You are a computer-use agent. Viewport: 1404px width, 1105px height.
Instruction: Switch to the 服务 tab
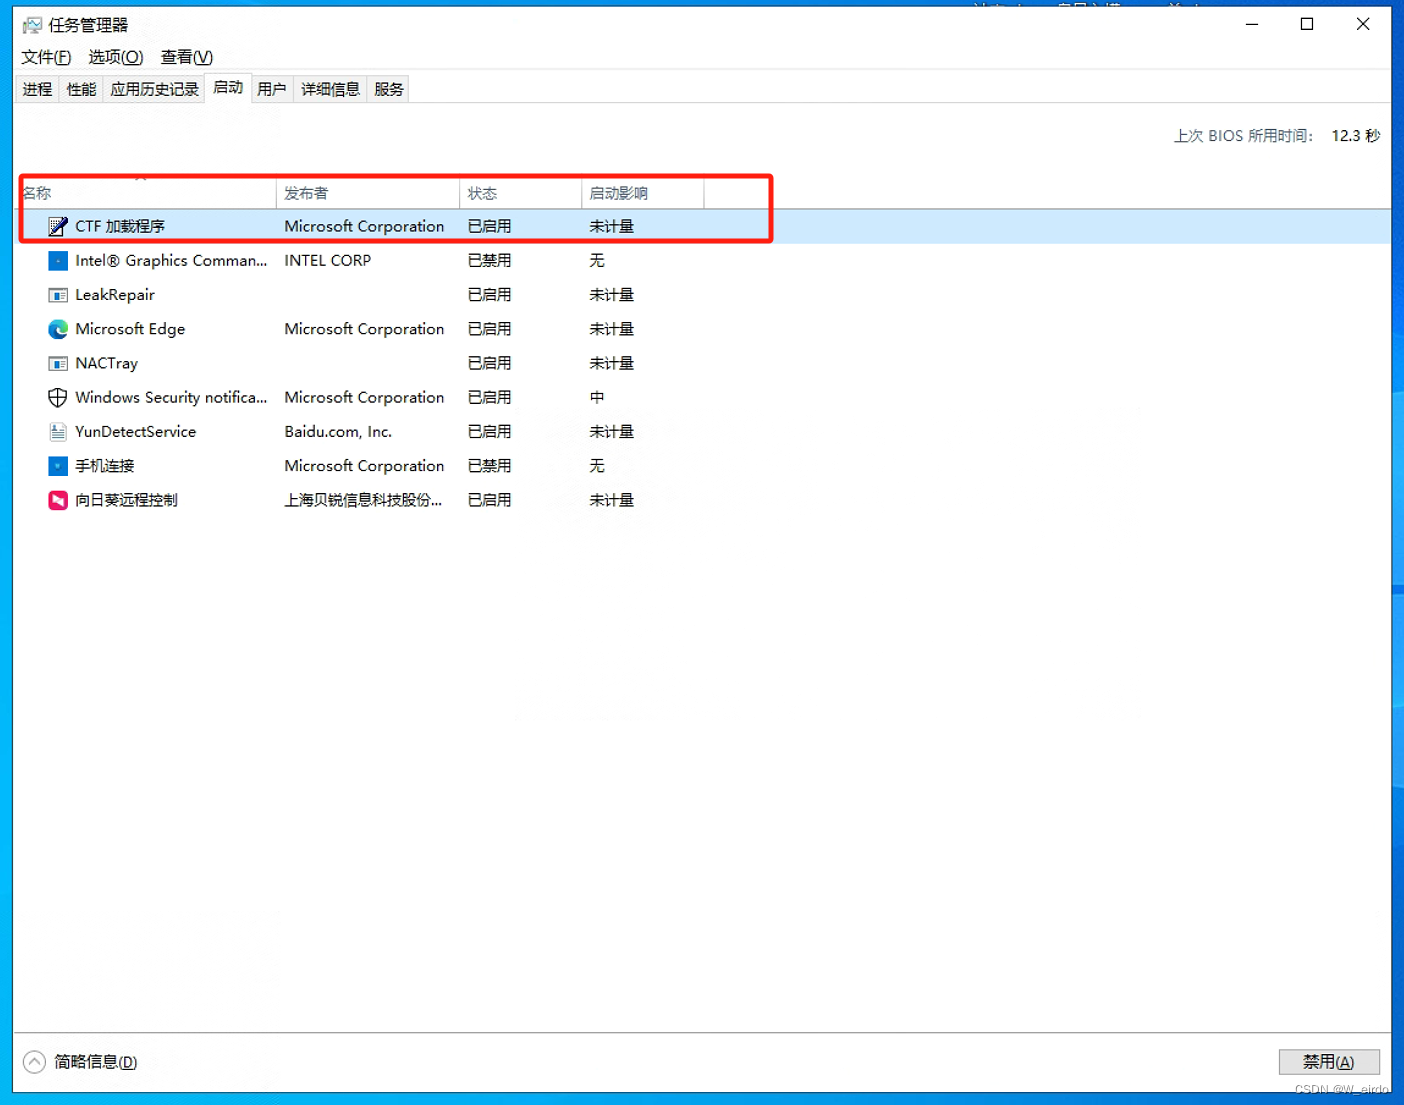388,89
